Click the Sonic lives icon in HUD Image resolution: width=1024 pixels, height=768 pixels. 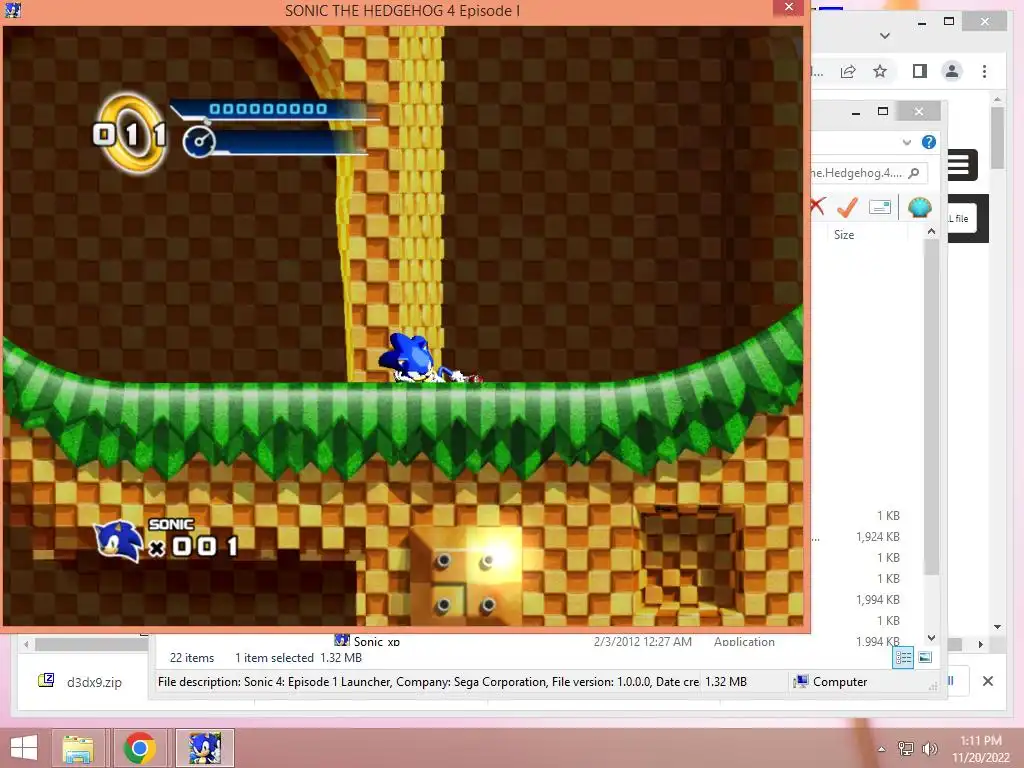point(119,540)
